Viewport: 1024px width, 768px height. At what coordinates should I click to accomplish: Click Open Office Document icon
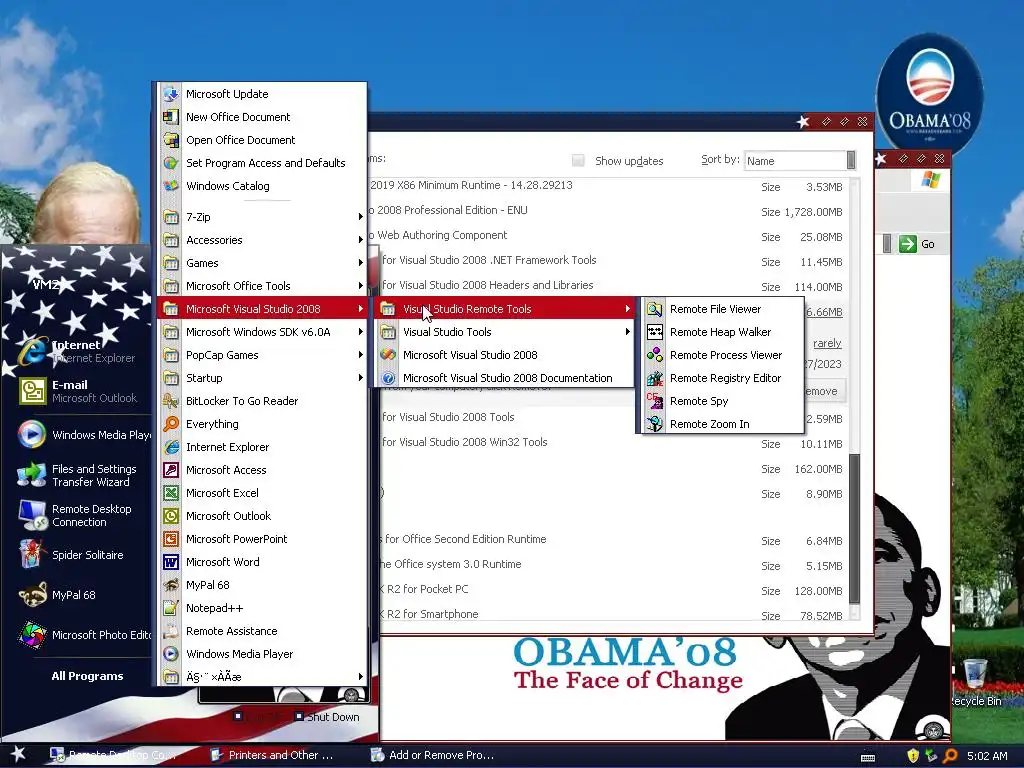[171, 140]
